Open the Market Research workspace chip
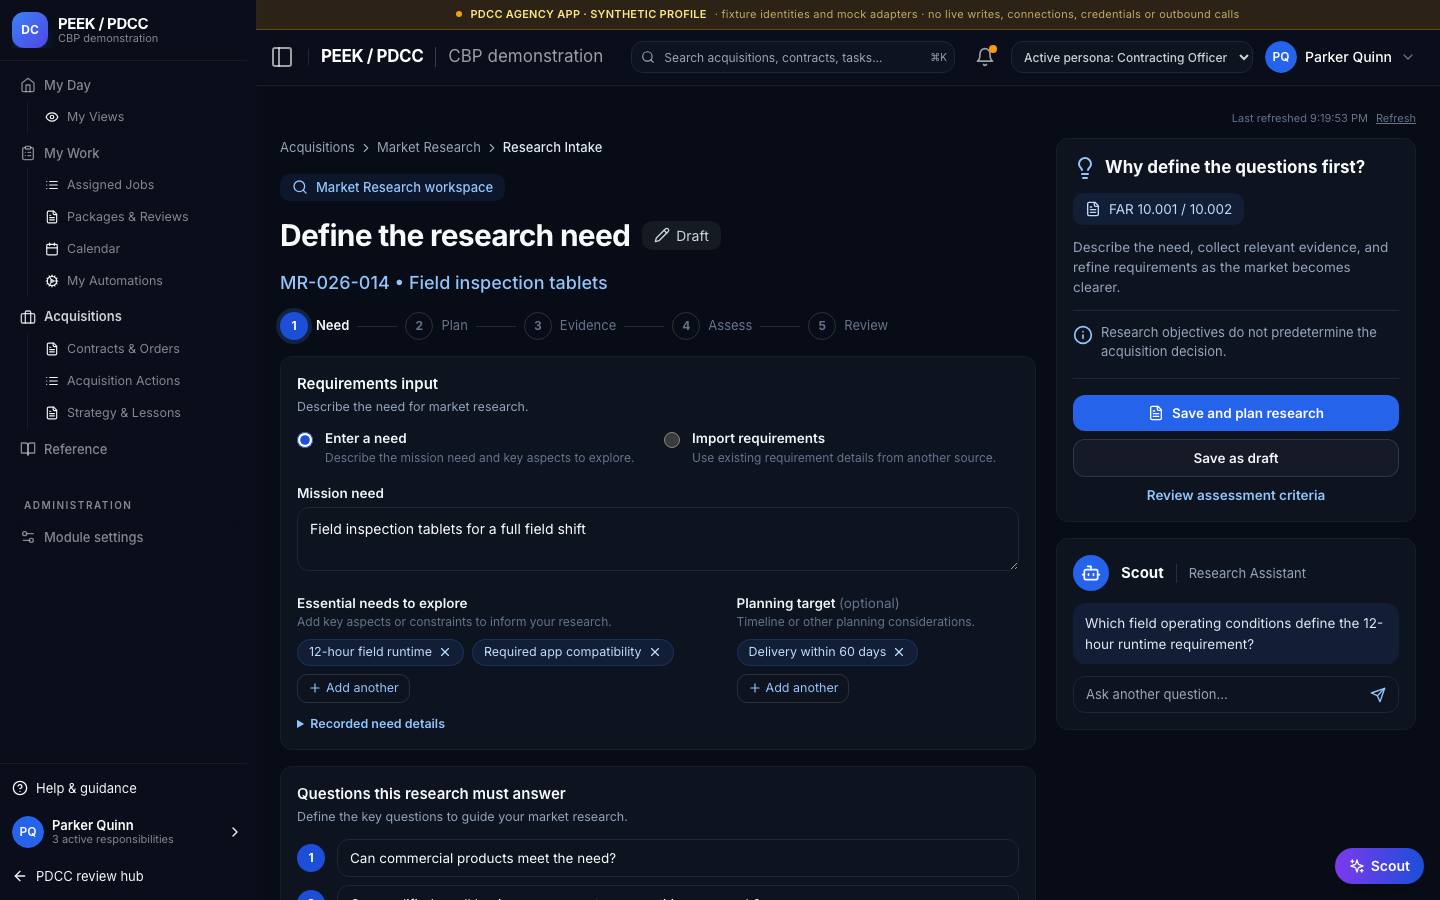This screenshot has width=1440, height=900. coord(393,187)
